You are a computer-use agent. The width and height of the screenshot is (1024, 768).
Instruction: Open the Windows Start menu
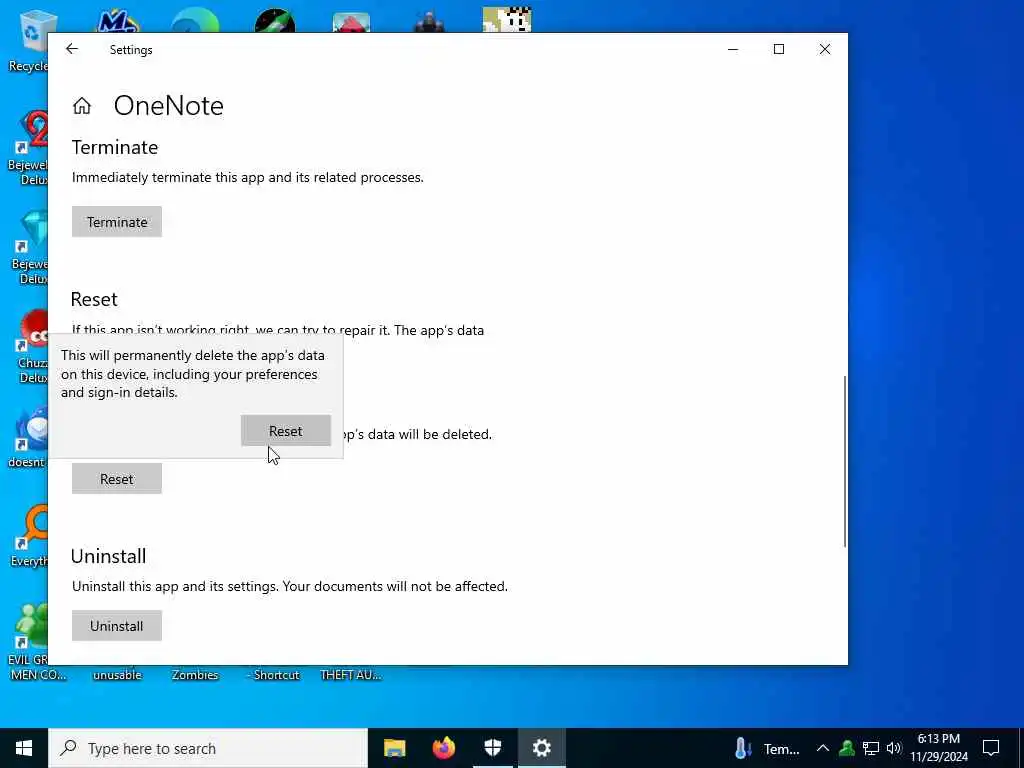pos(24,748)
